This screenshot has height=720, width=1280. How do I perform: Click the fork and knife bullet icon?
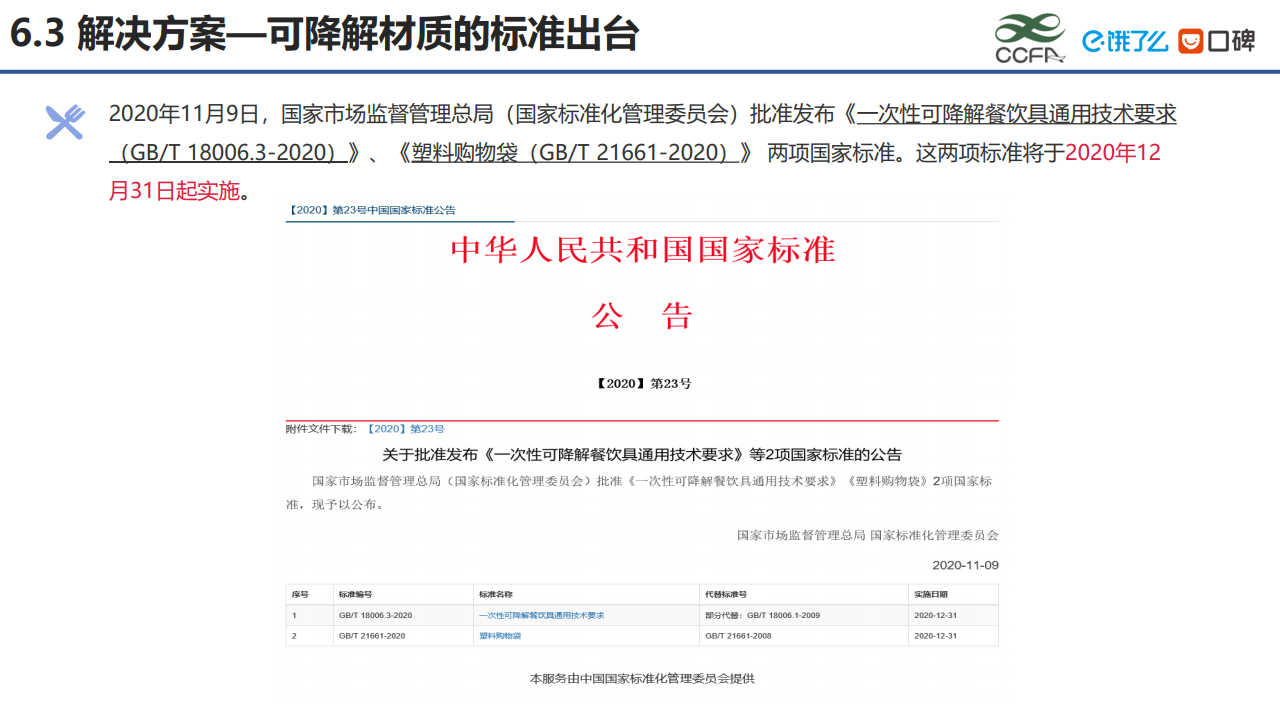(65, 122)
